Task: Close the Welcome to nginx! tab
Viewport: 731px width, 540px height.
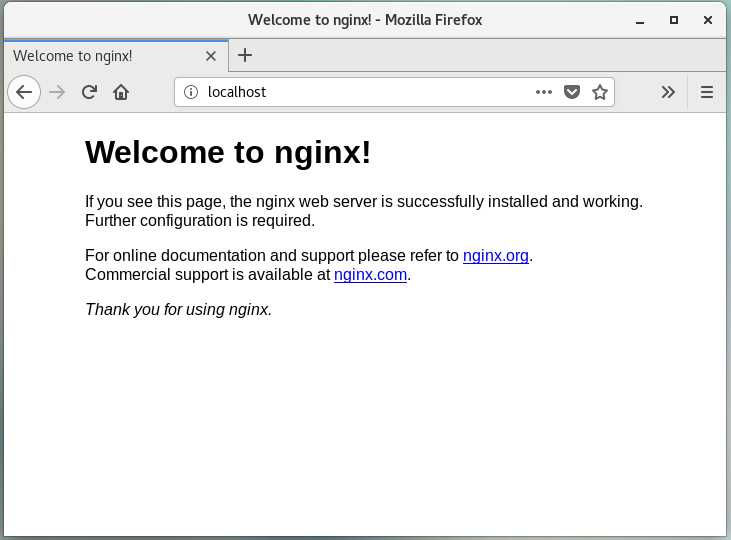Action: (211, 56)
